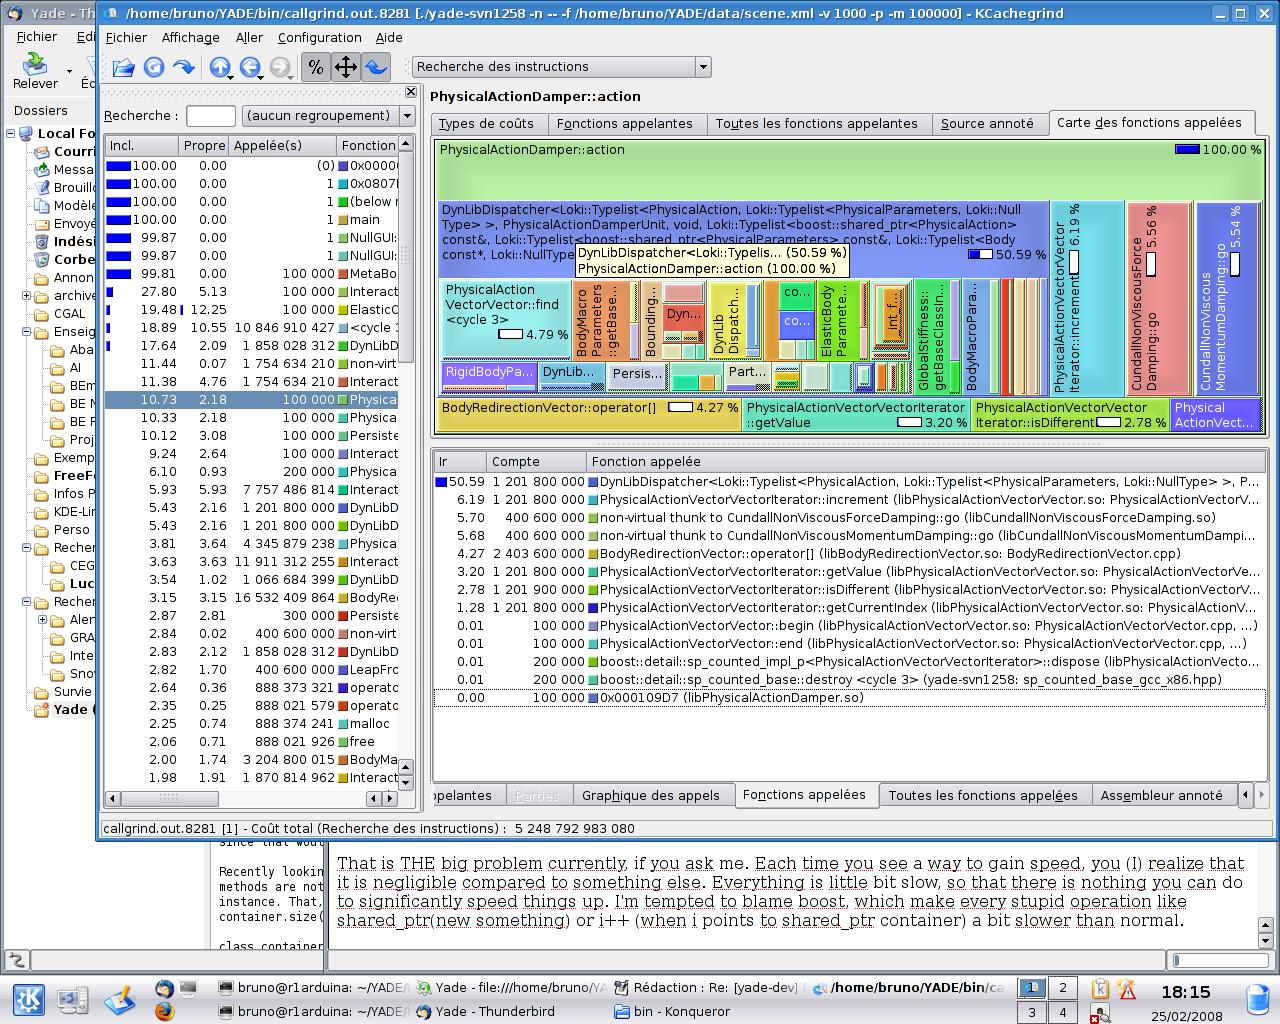
Task: Close the function profile dock panel
Action: click(410, 92)
